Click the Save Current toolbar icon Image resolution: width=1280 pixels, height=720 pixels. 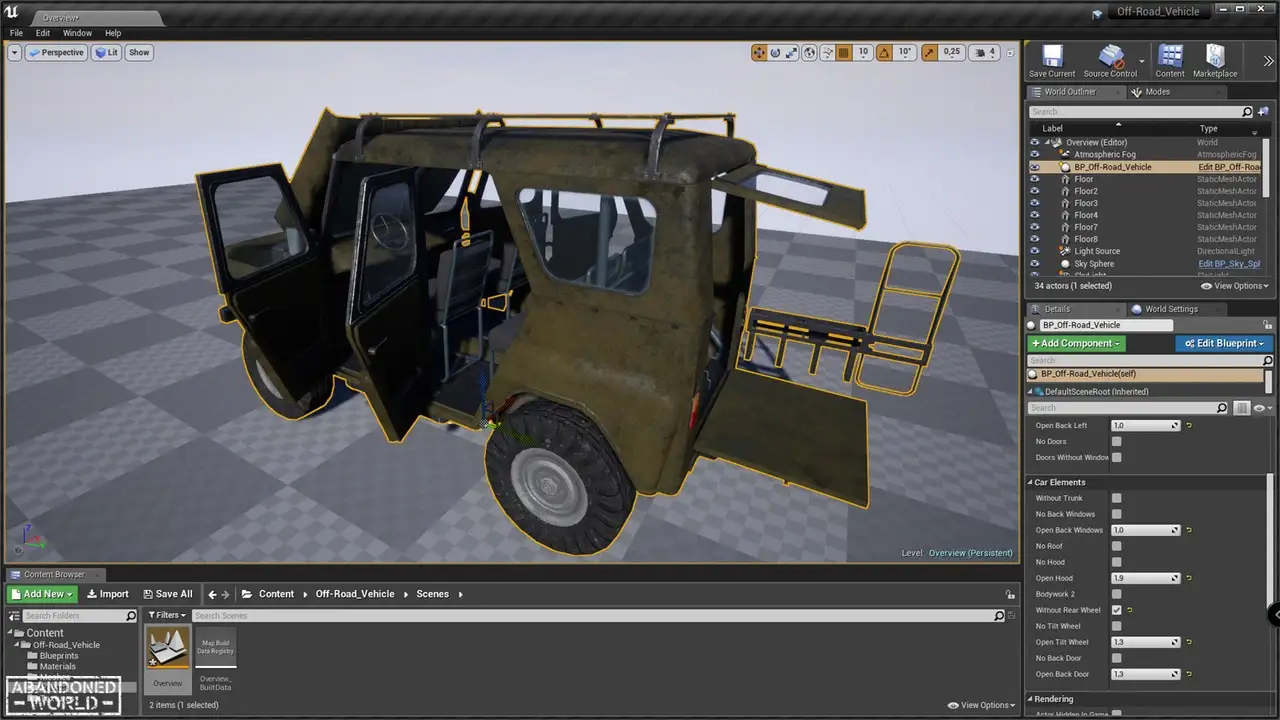(x=1051, y=58)
